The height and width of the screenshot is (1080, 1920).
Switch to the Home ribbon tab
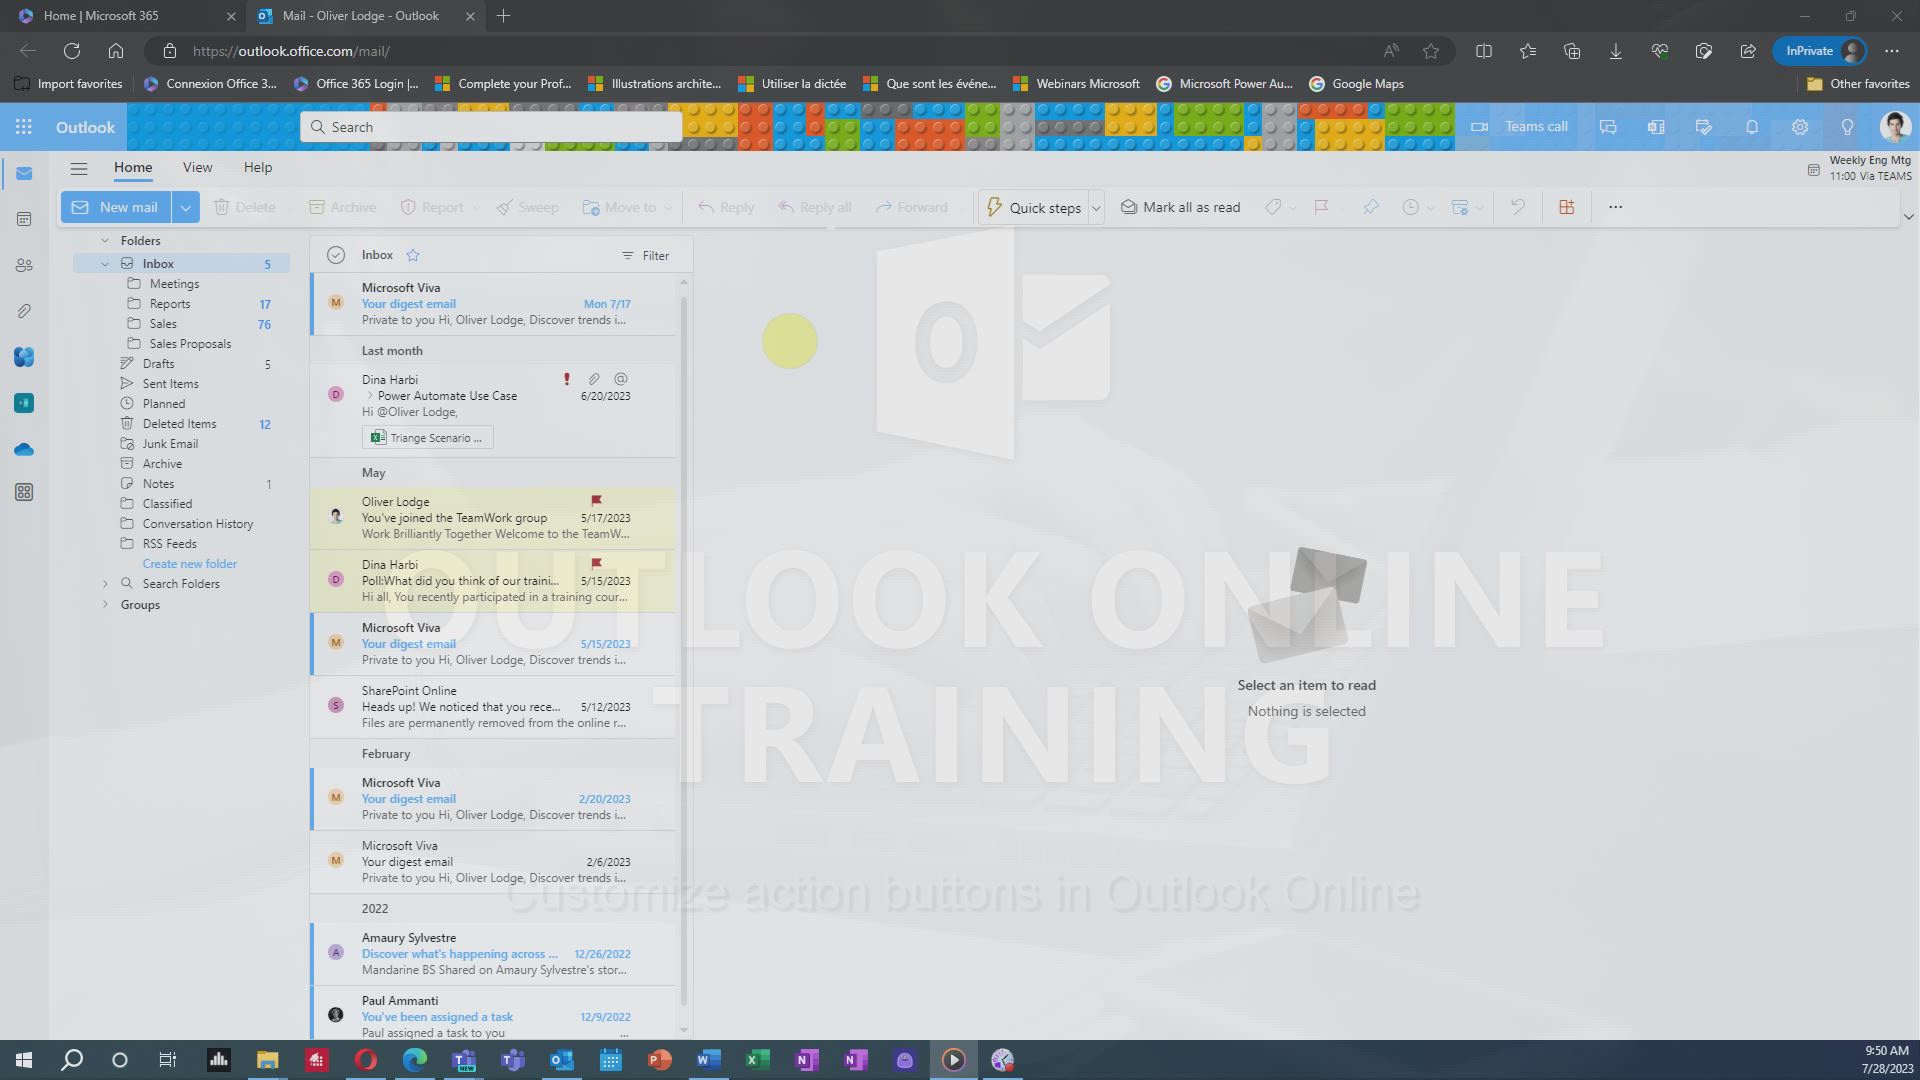pos(133,167)
